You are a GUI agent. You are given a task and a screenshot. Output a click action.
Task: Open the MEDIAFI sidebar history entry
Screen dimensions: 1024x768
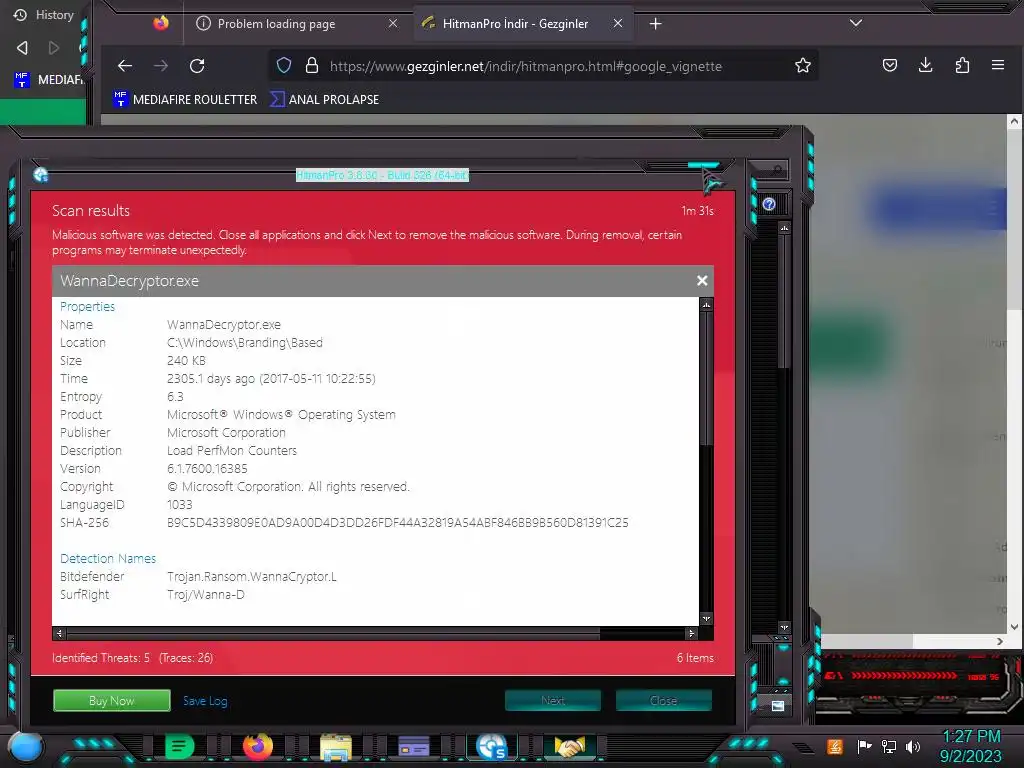(49, 80)
